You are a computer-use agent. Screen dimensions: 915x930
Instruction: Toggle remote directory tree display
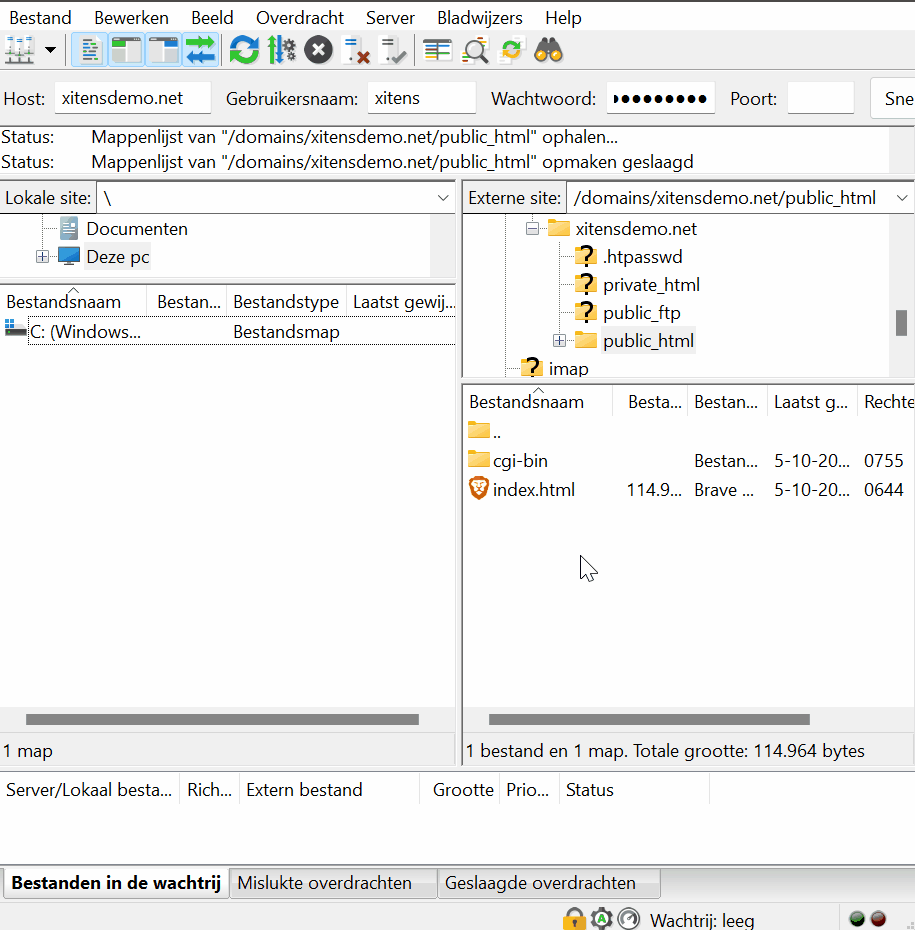[163, 50]
